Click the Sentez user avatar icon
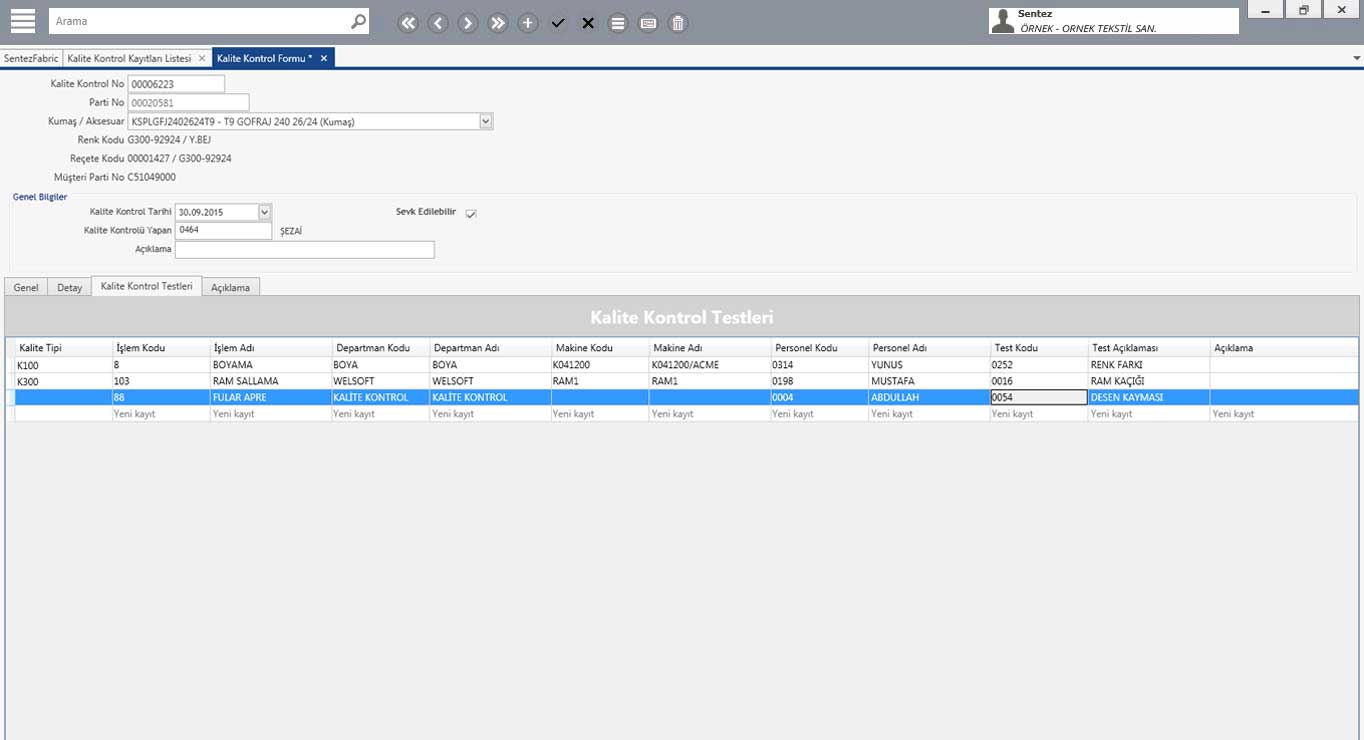1364x740 pixels. click(x=1003, y=21)
